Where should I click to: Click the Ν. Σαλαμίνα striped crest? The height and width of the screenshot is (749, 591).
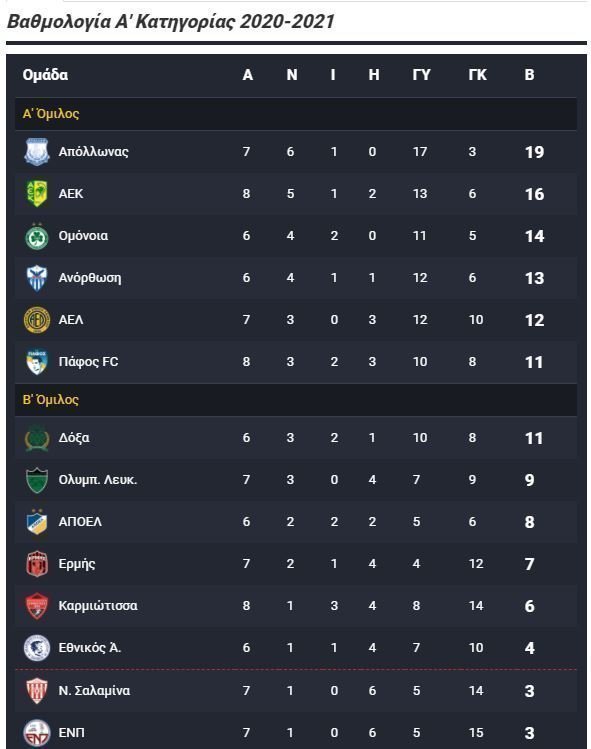pos(37,691)
